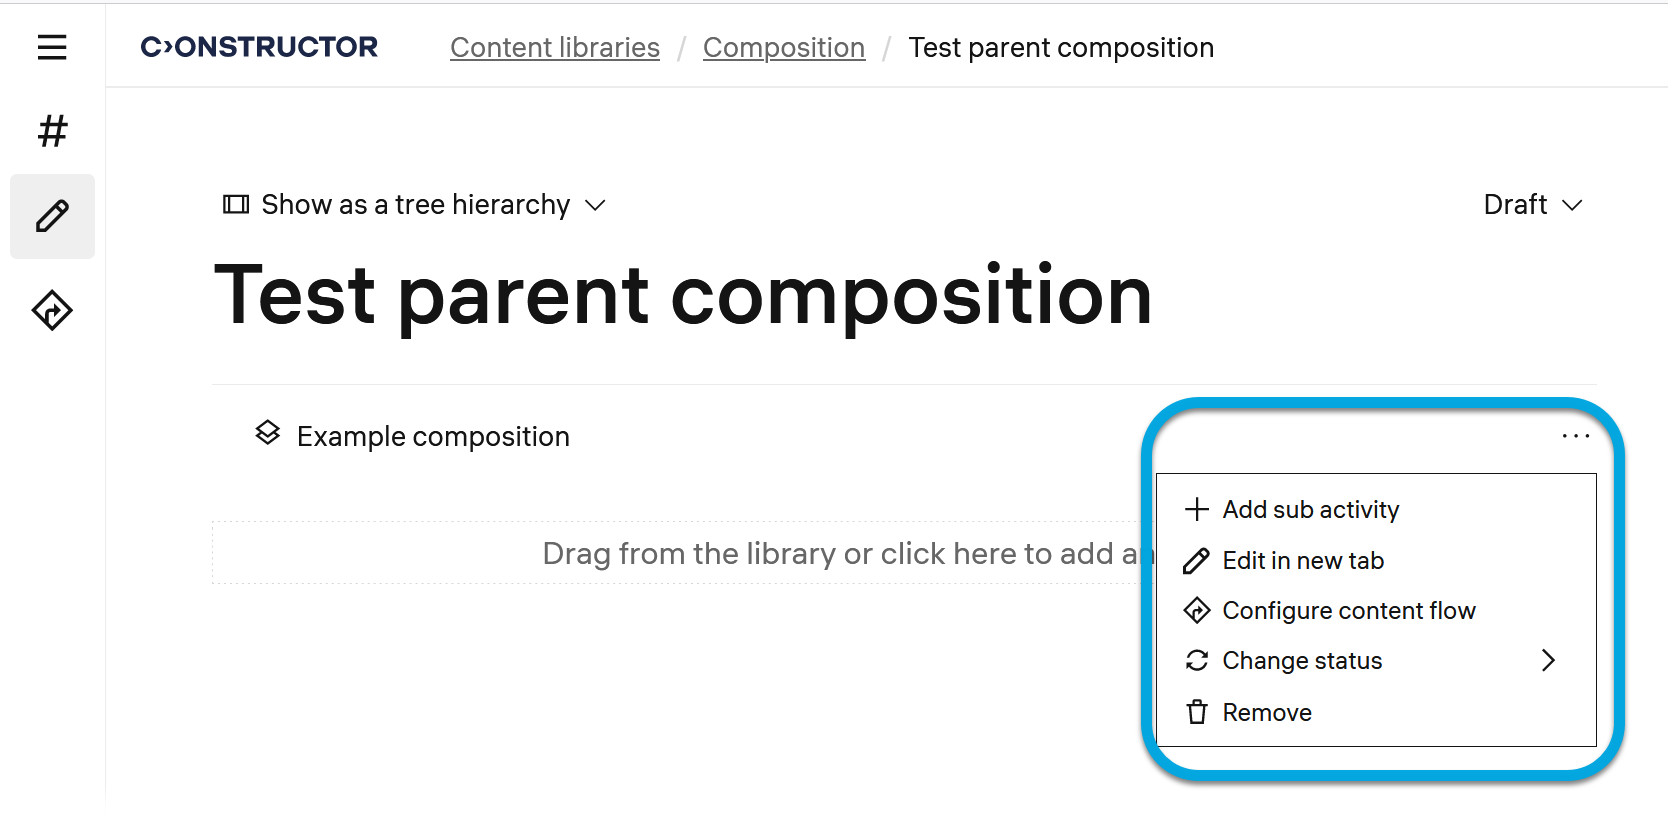Expand the Change status submenu arrow
The width and height of the screenshot is (1668, 817).
tap(1548, 660)
